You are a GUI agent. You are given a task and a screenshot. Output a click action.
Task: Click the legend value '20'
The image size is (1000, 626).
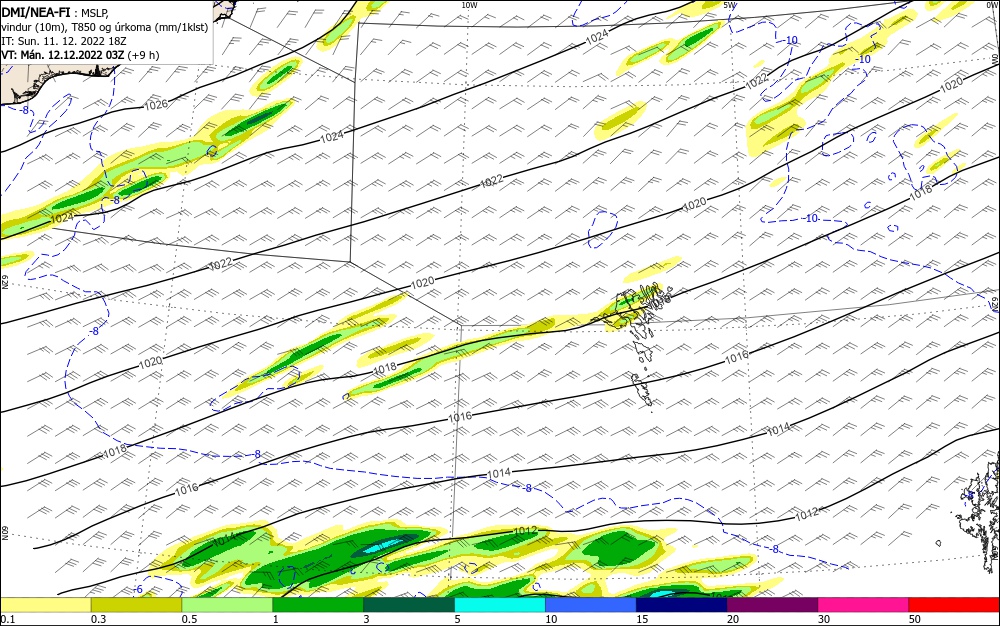tap(733, 619)
